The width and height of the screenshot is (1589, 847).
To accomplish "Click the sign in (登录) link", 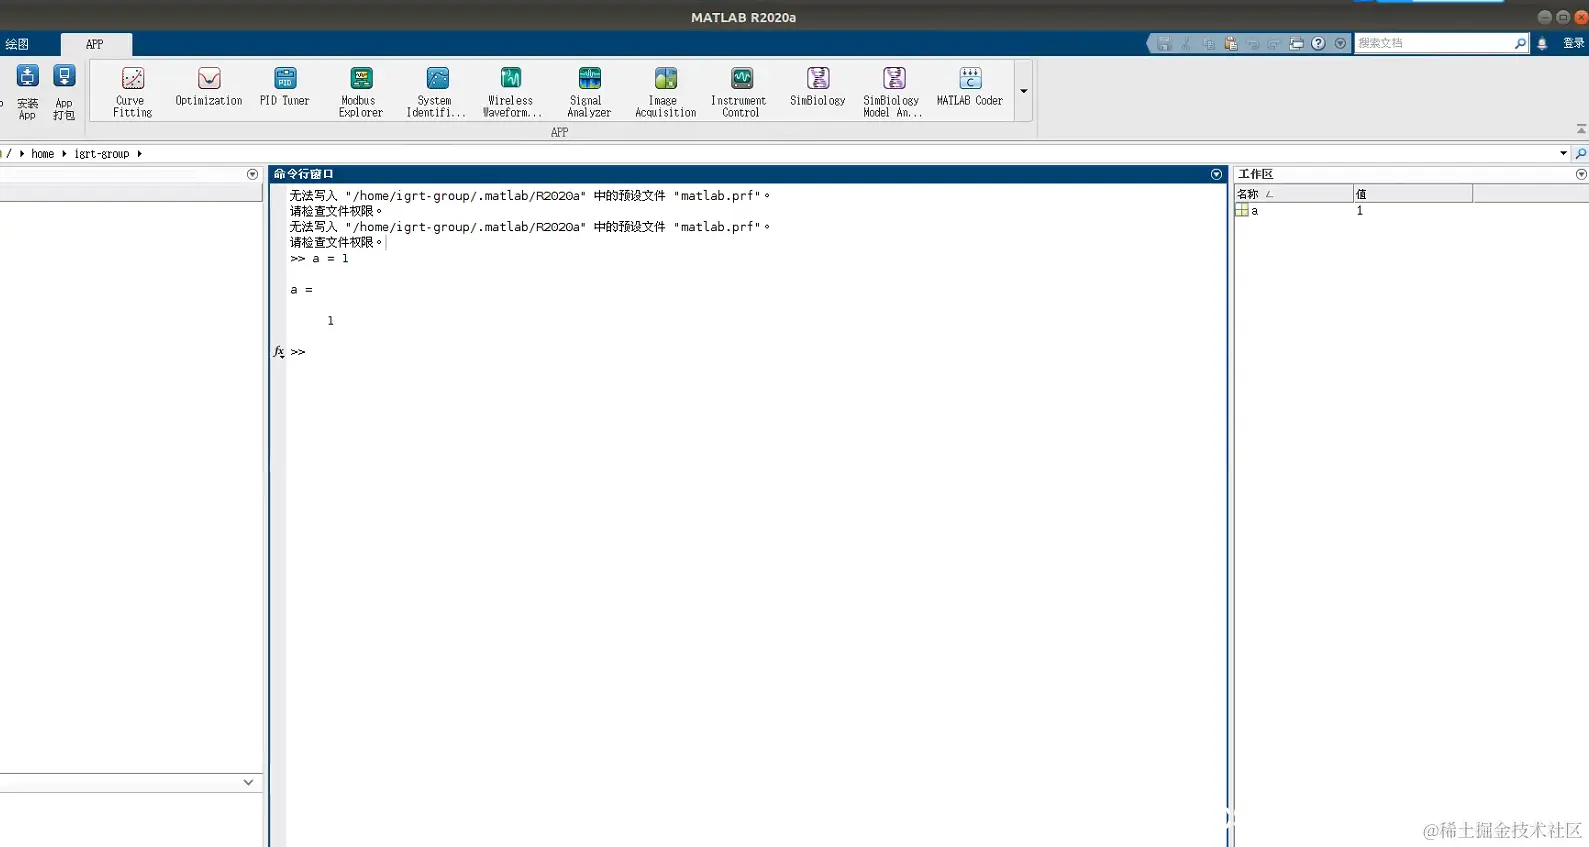I will pos(1574,43).
